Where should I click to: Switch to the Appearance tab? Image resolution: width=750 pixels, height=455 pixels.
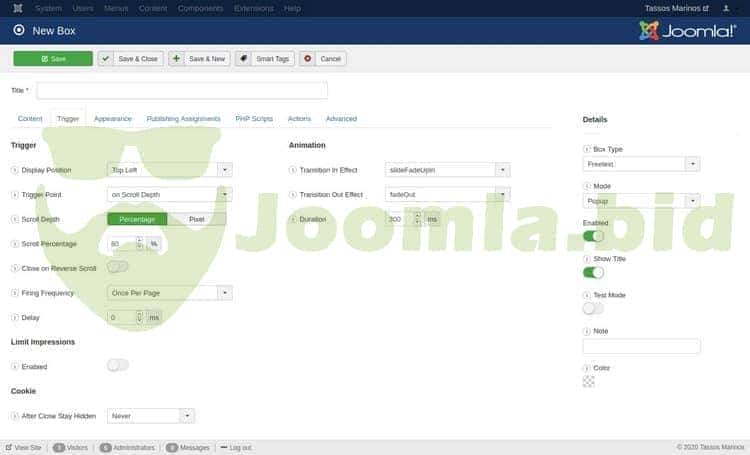113,118
